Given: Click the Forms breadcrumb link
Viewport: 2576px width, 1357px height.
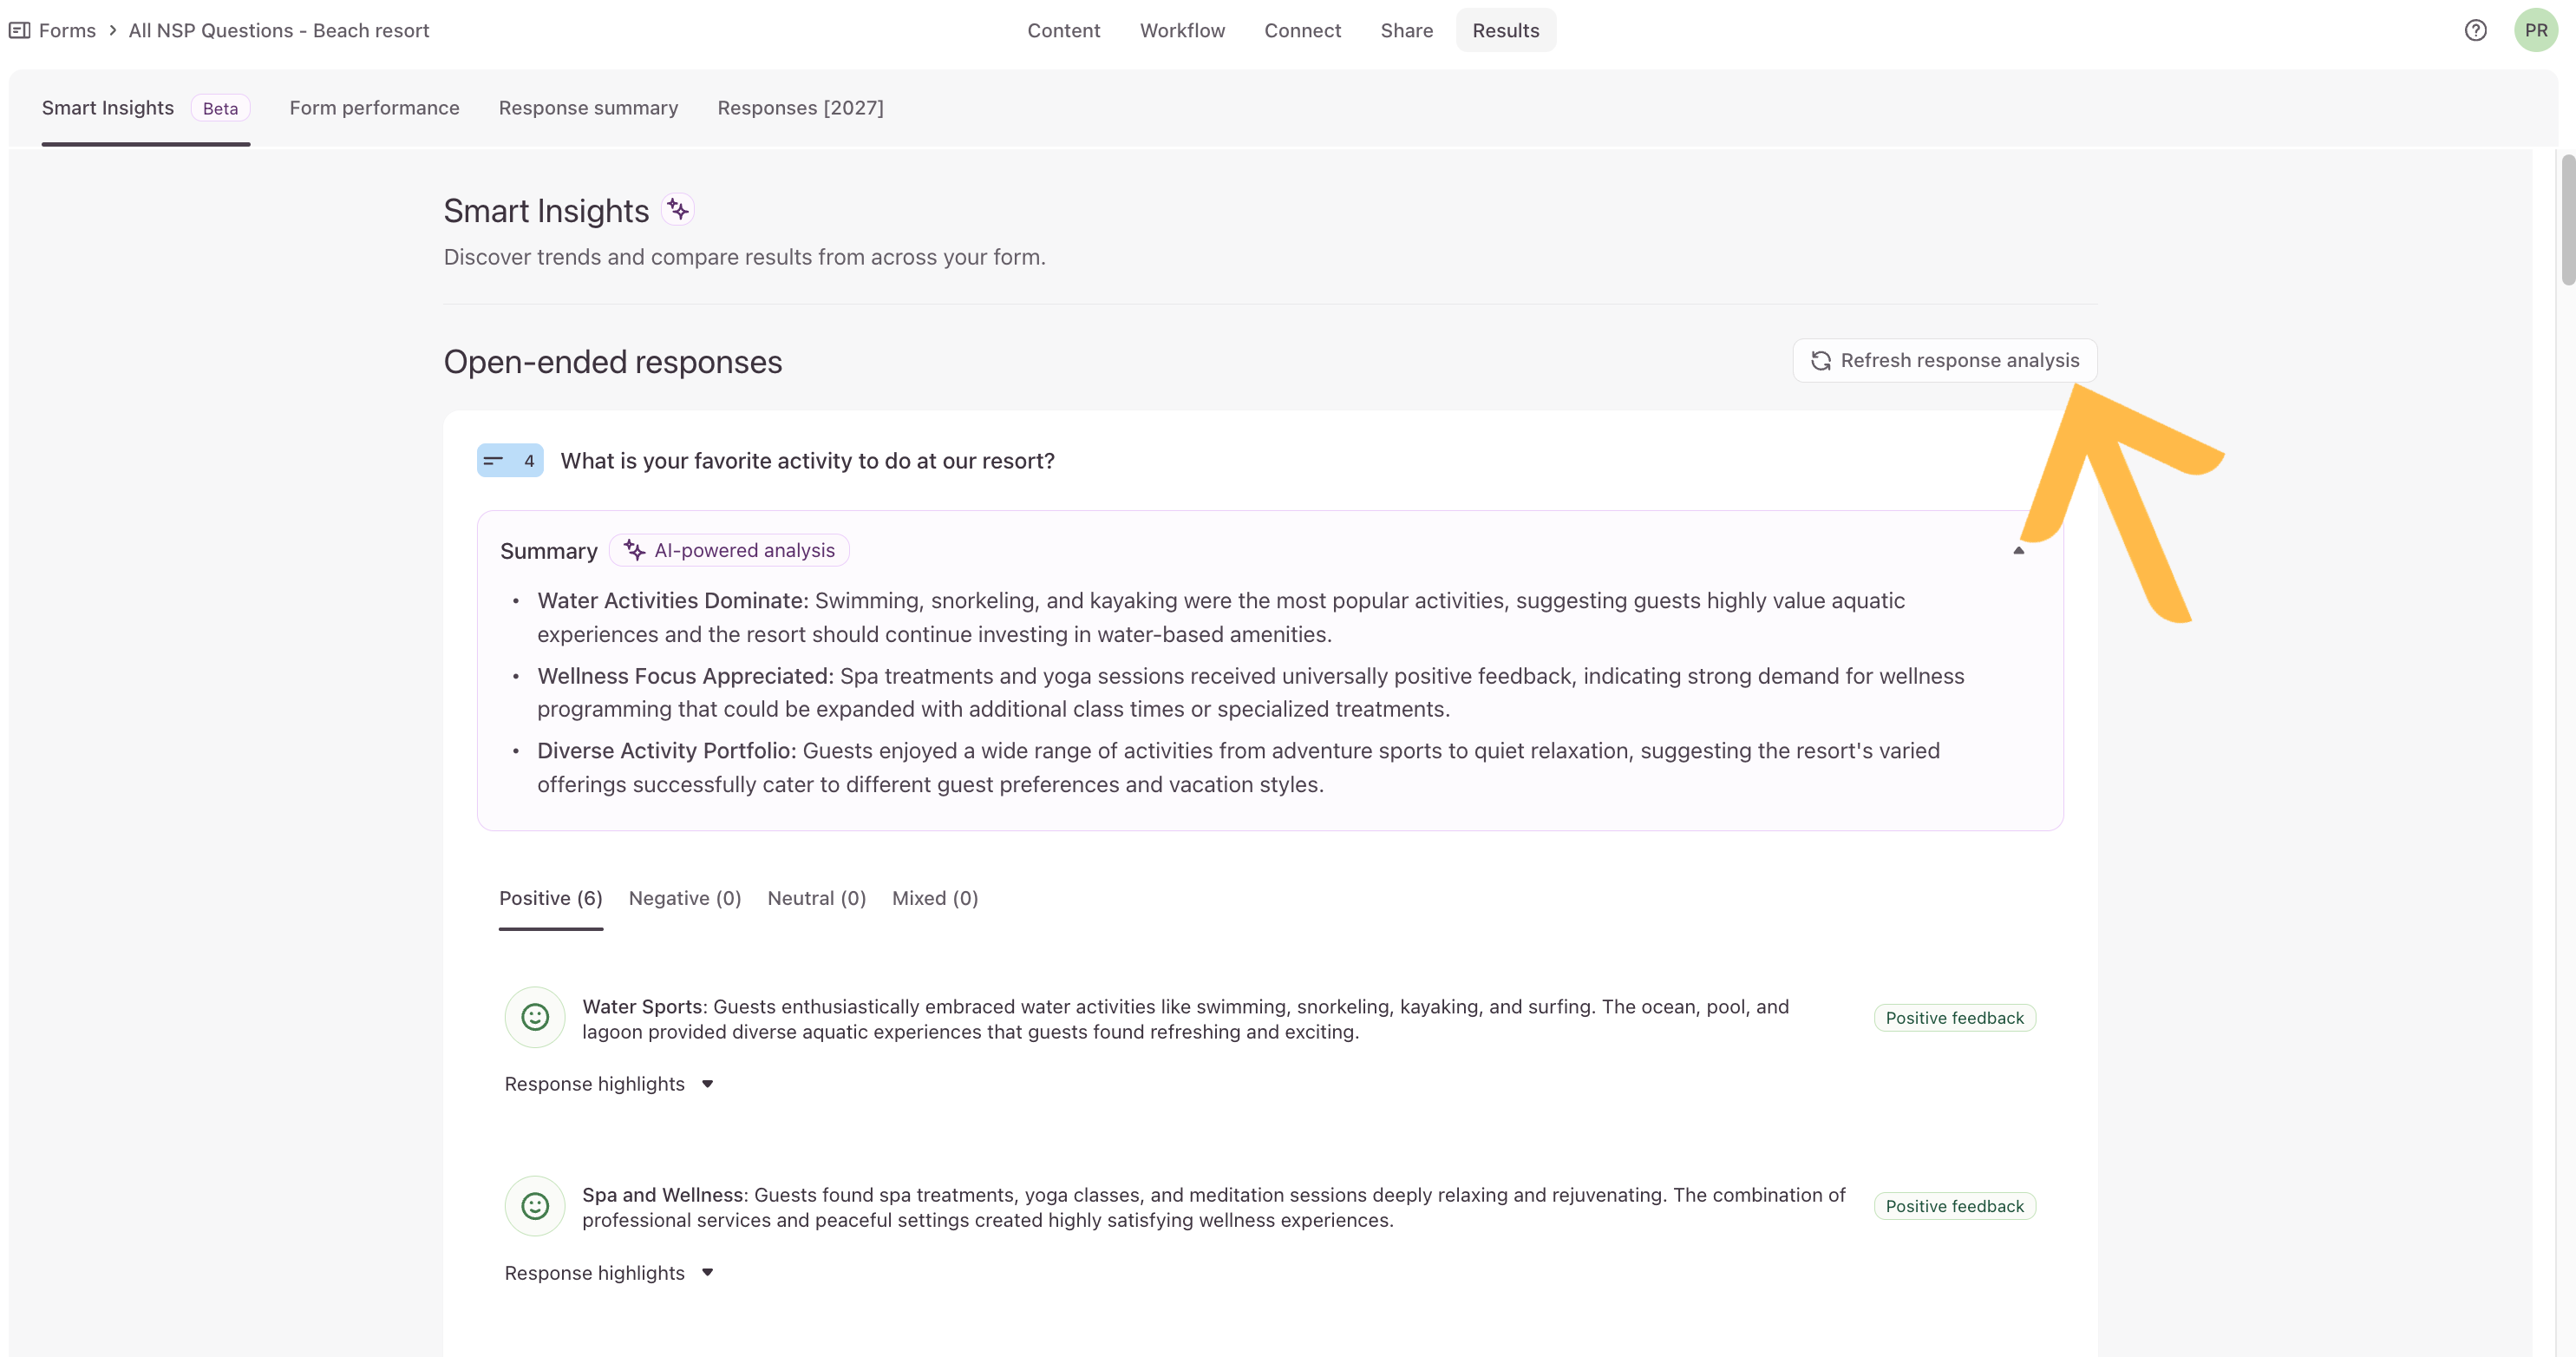Looking at the screenshot, I should tap(67, 30).
